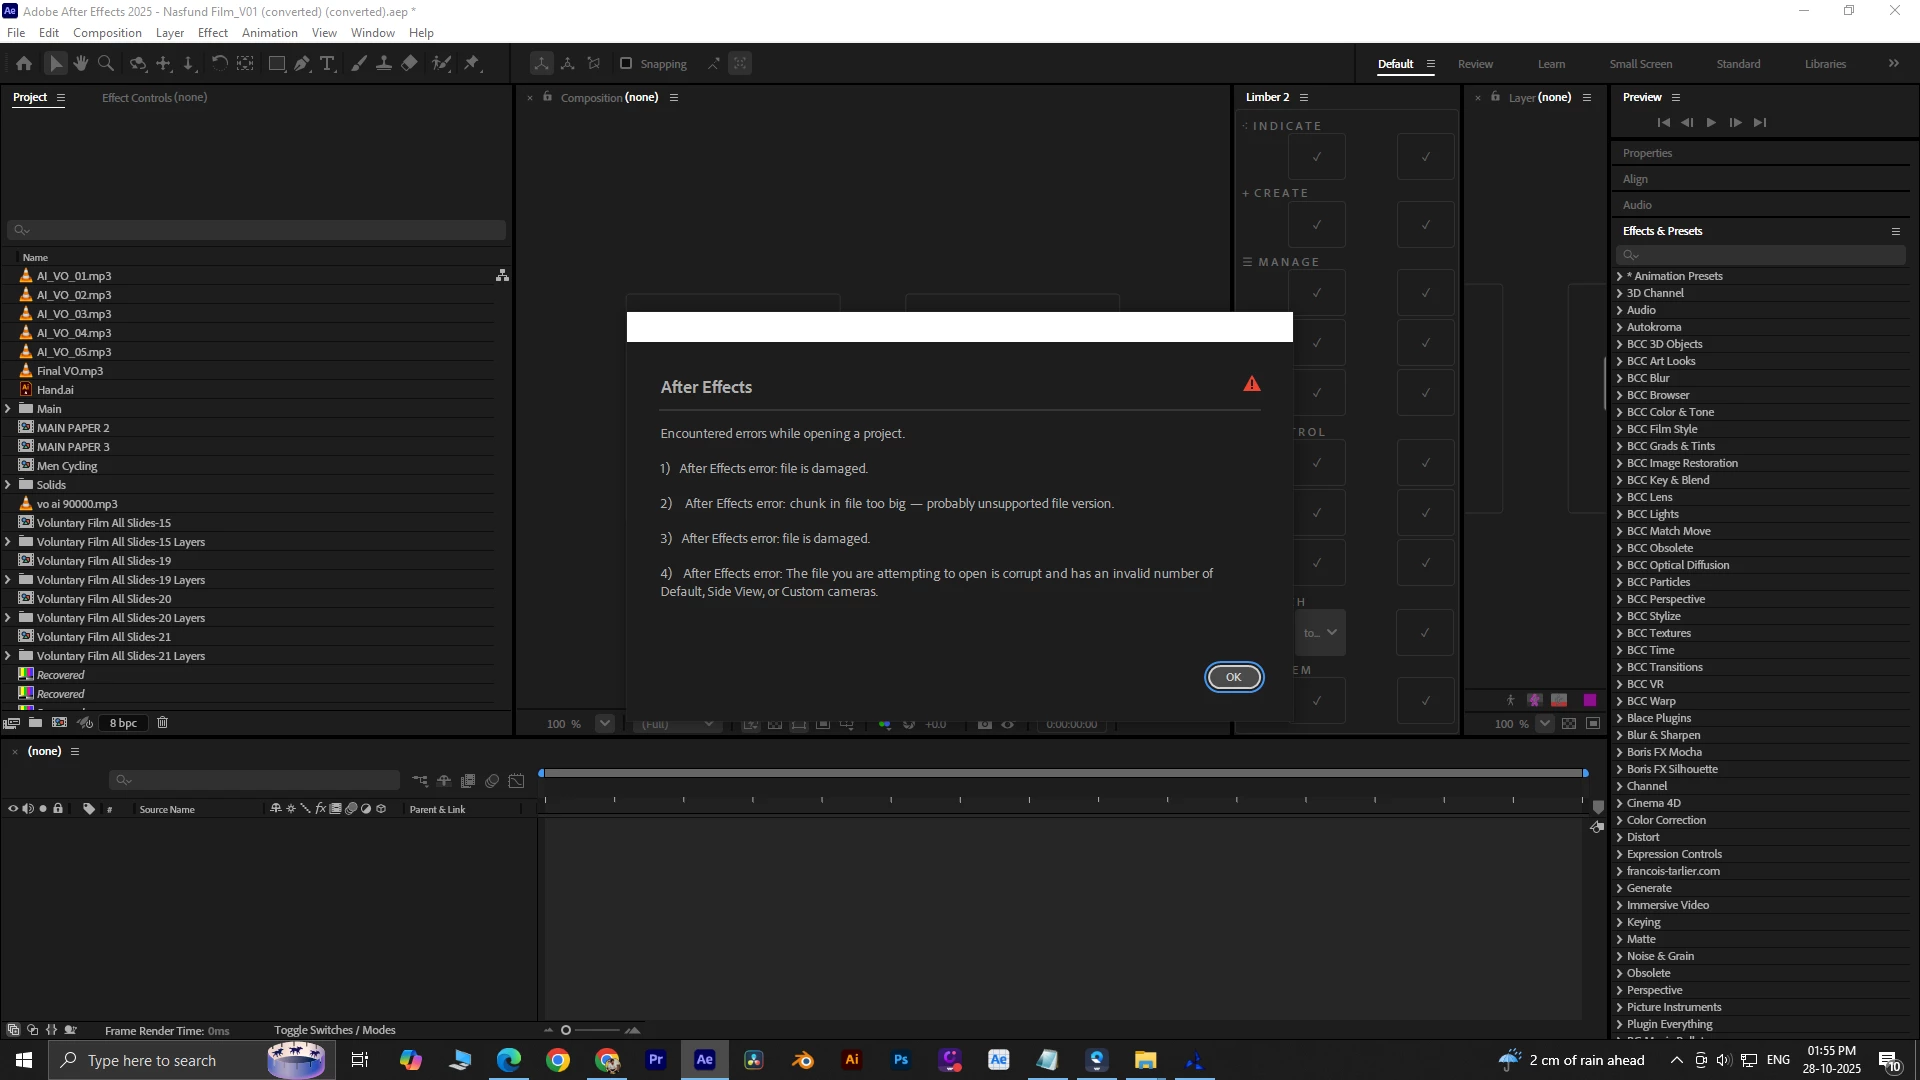
Task: Click the Home icon in toolbar
Action: [24, 63]
